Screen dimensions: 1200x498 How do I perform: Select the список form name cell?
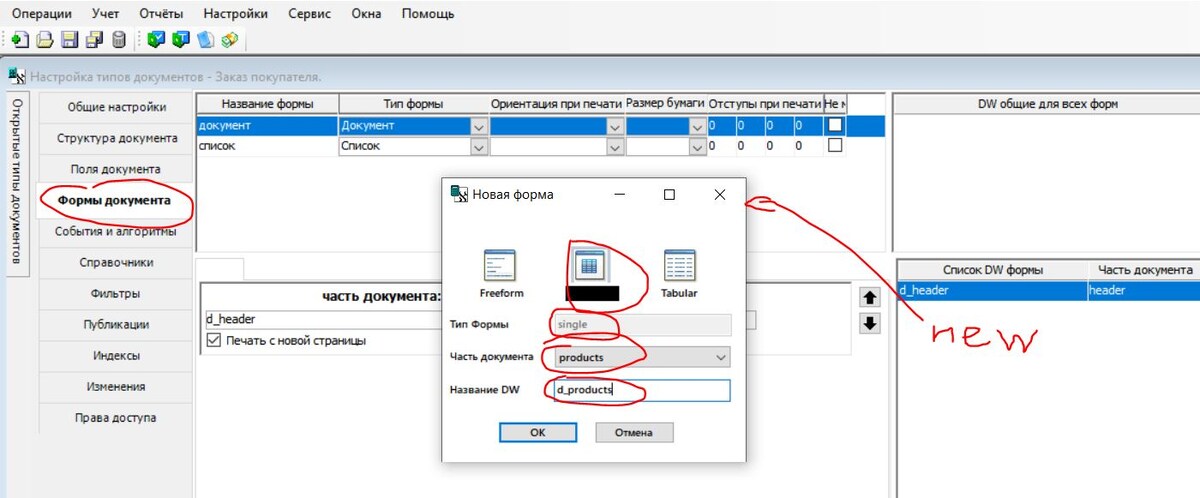(268, 146)
